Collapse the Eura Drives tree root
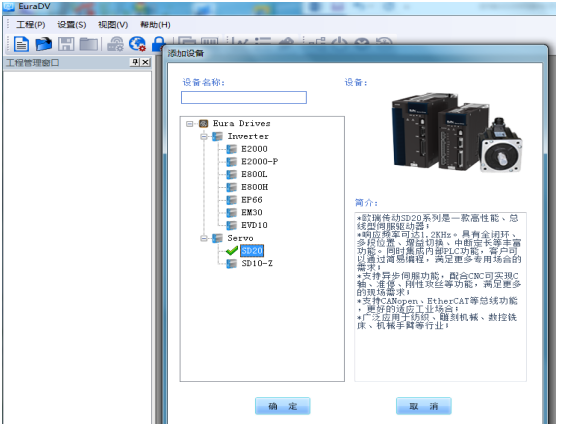This screenshot has height=425, width=561. 190,124
